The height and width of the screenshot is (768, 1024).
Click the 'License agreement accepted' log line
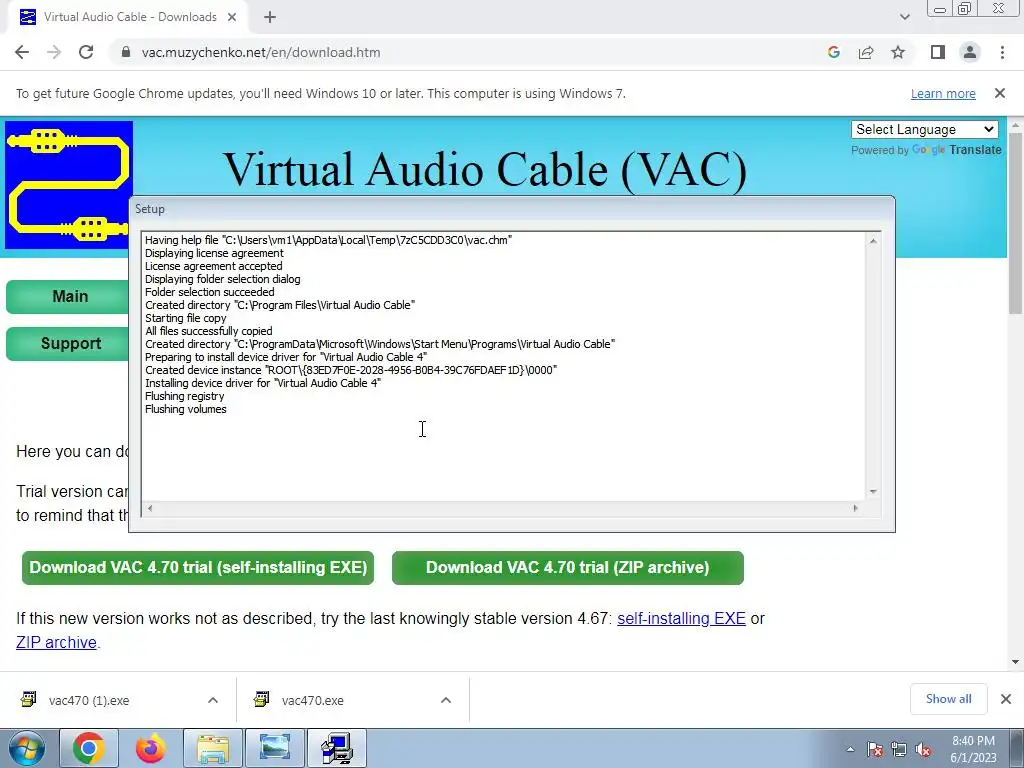[214, 266]
